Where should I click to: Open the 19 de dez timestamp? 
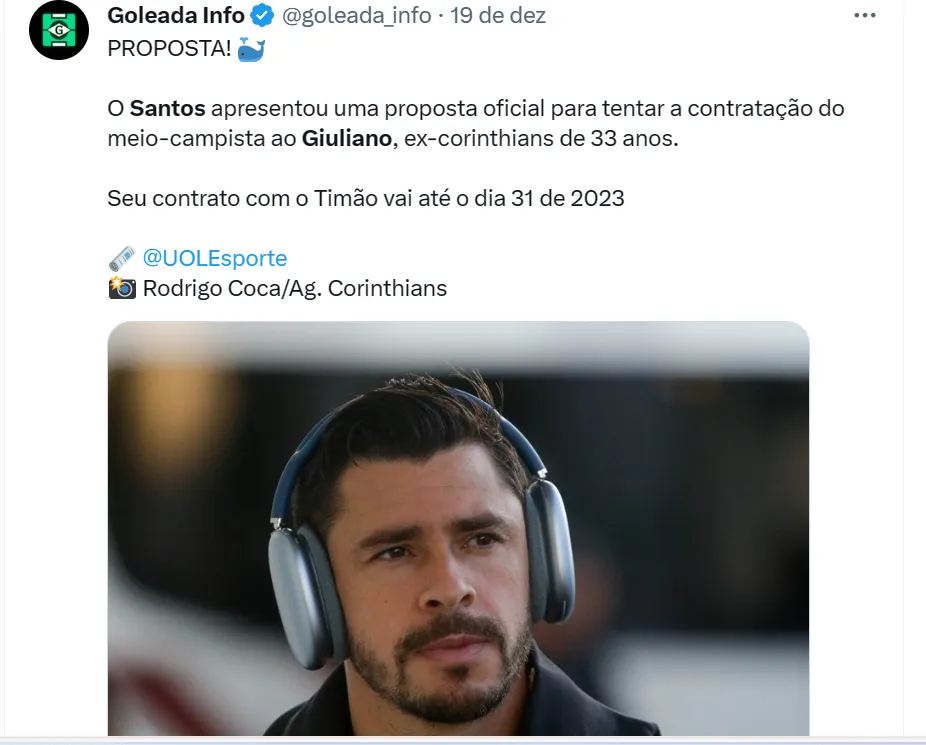point(498,16)
